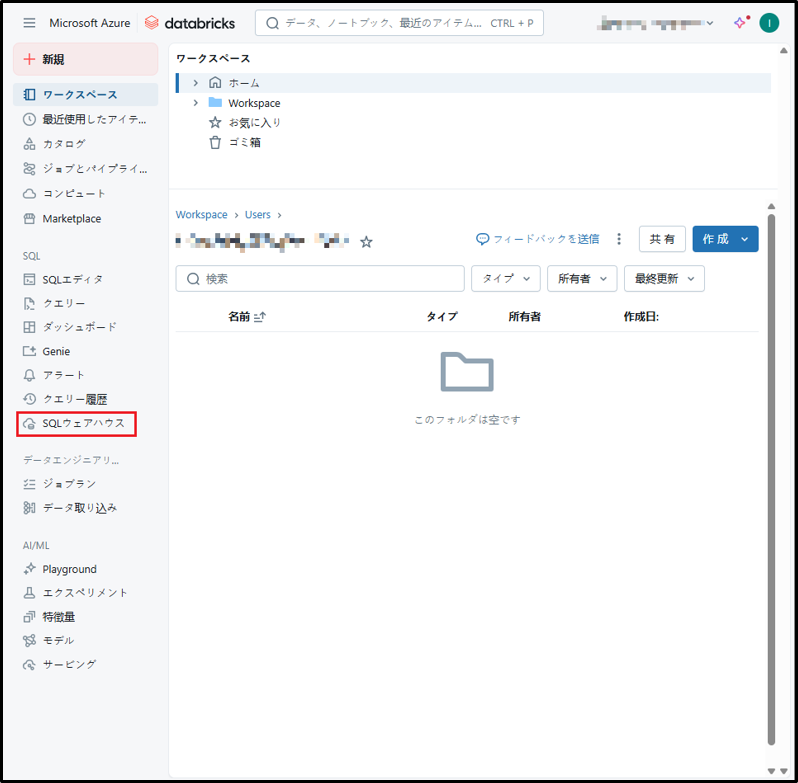Click the Serving icon
The width and height of the screenshot is (798, 783).
click(30, 664)
